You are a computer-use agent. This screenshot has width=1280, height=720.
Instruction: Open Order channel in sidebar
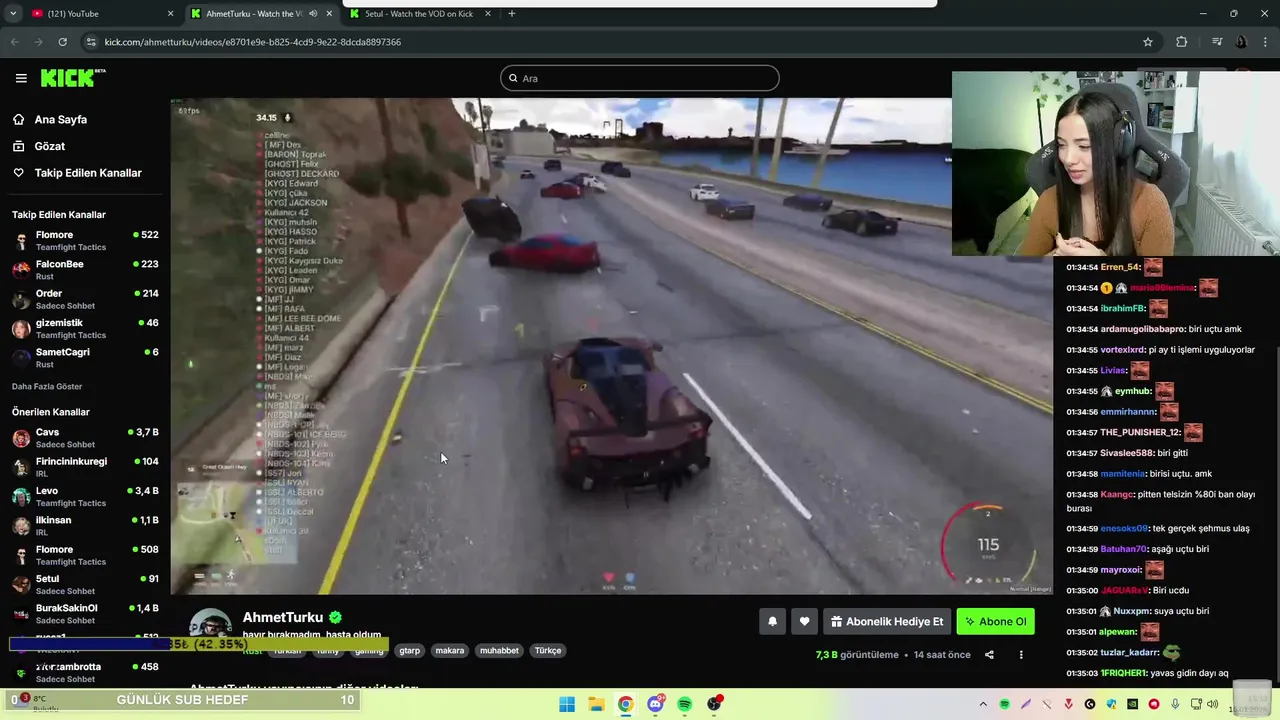[85, 299]
